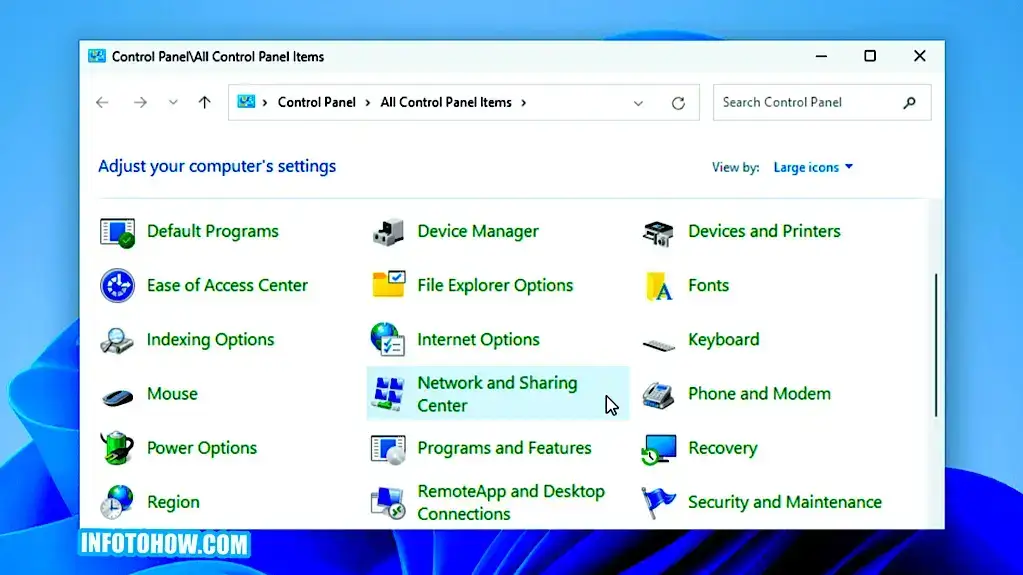Click the Device Manager link text
This screenshot has width=1023, height=575.
(478, 231)
